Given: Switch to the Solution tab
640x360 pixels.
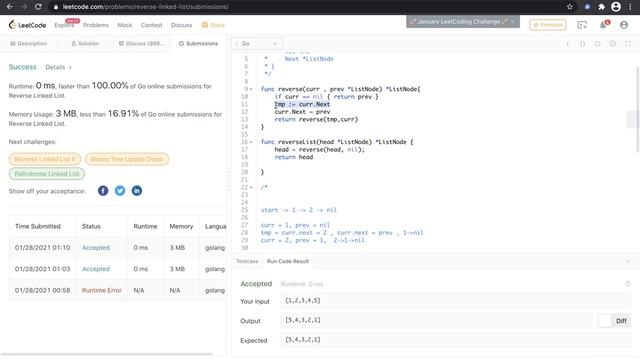Looking at the screenshot, I should tap(85, 44).
